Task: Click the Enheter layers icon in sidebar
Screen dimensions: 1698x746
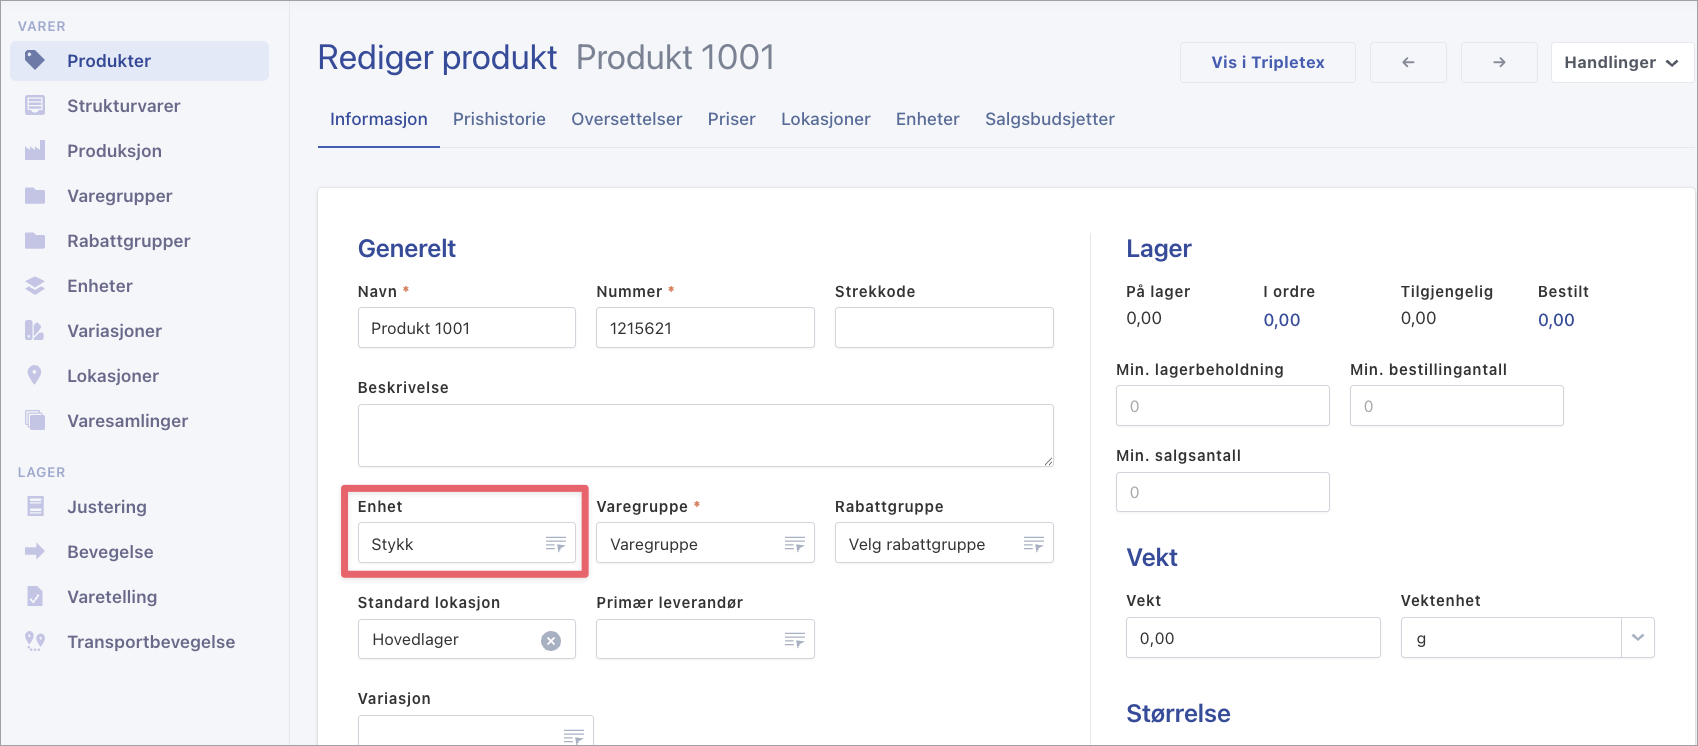Action: (35, 286)
